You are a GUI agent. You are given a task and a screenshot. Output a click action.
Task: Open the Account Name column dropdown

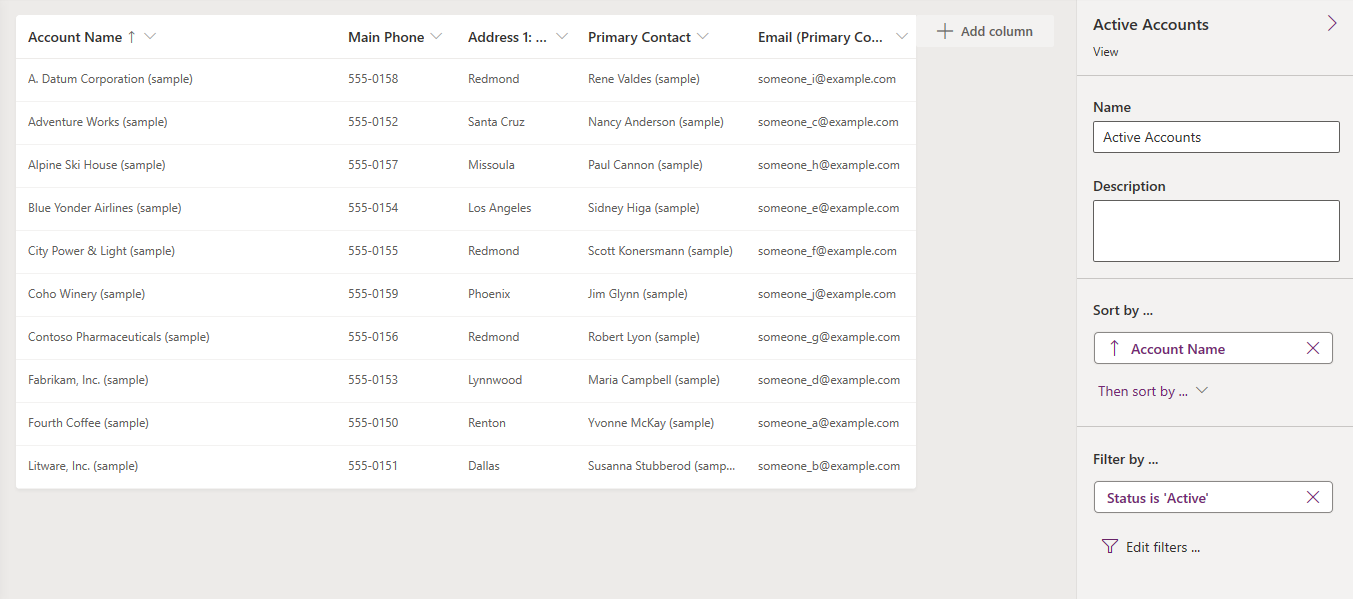click(x=150, y=37)
